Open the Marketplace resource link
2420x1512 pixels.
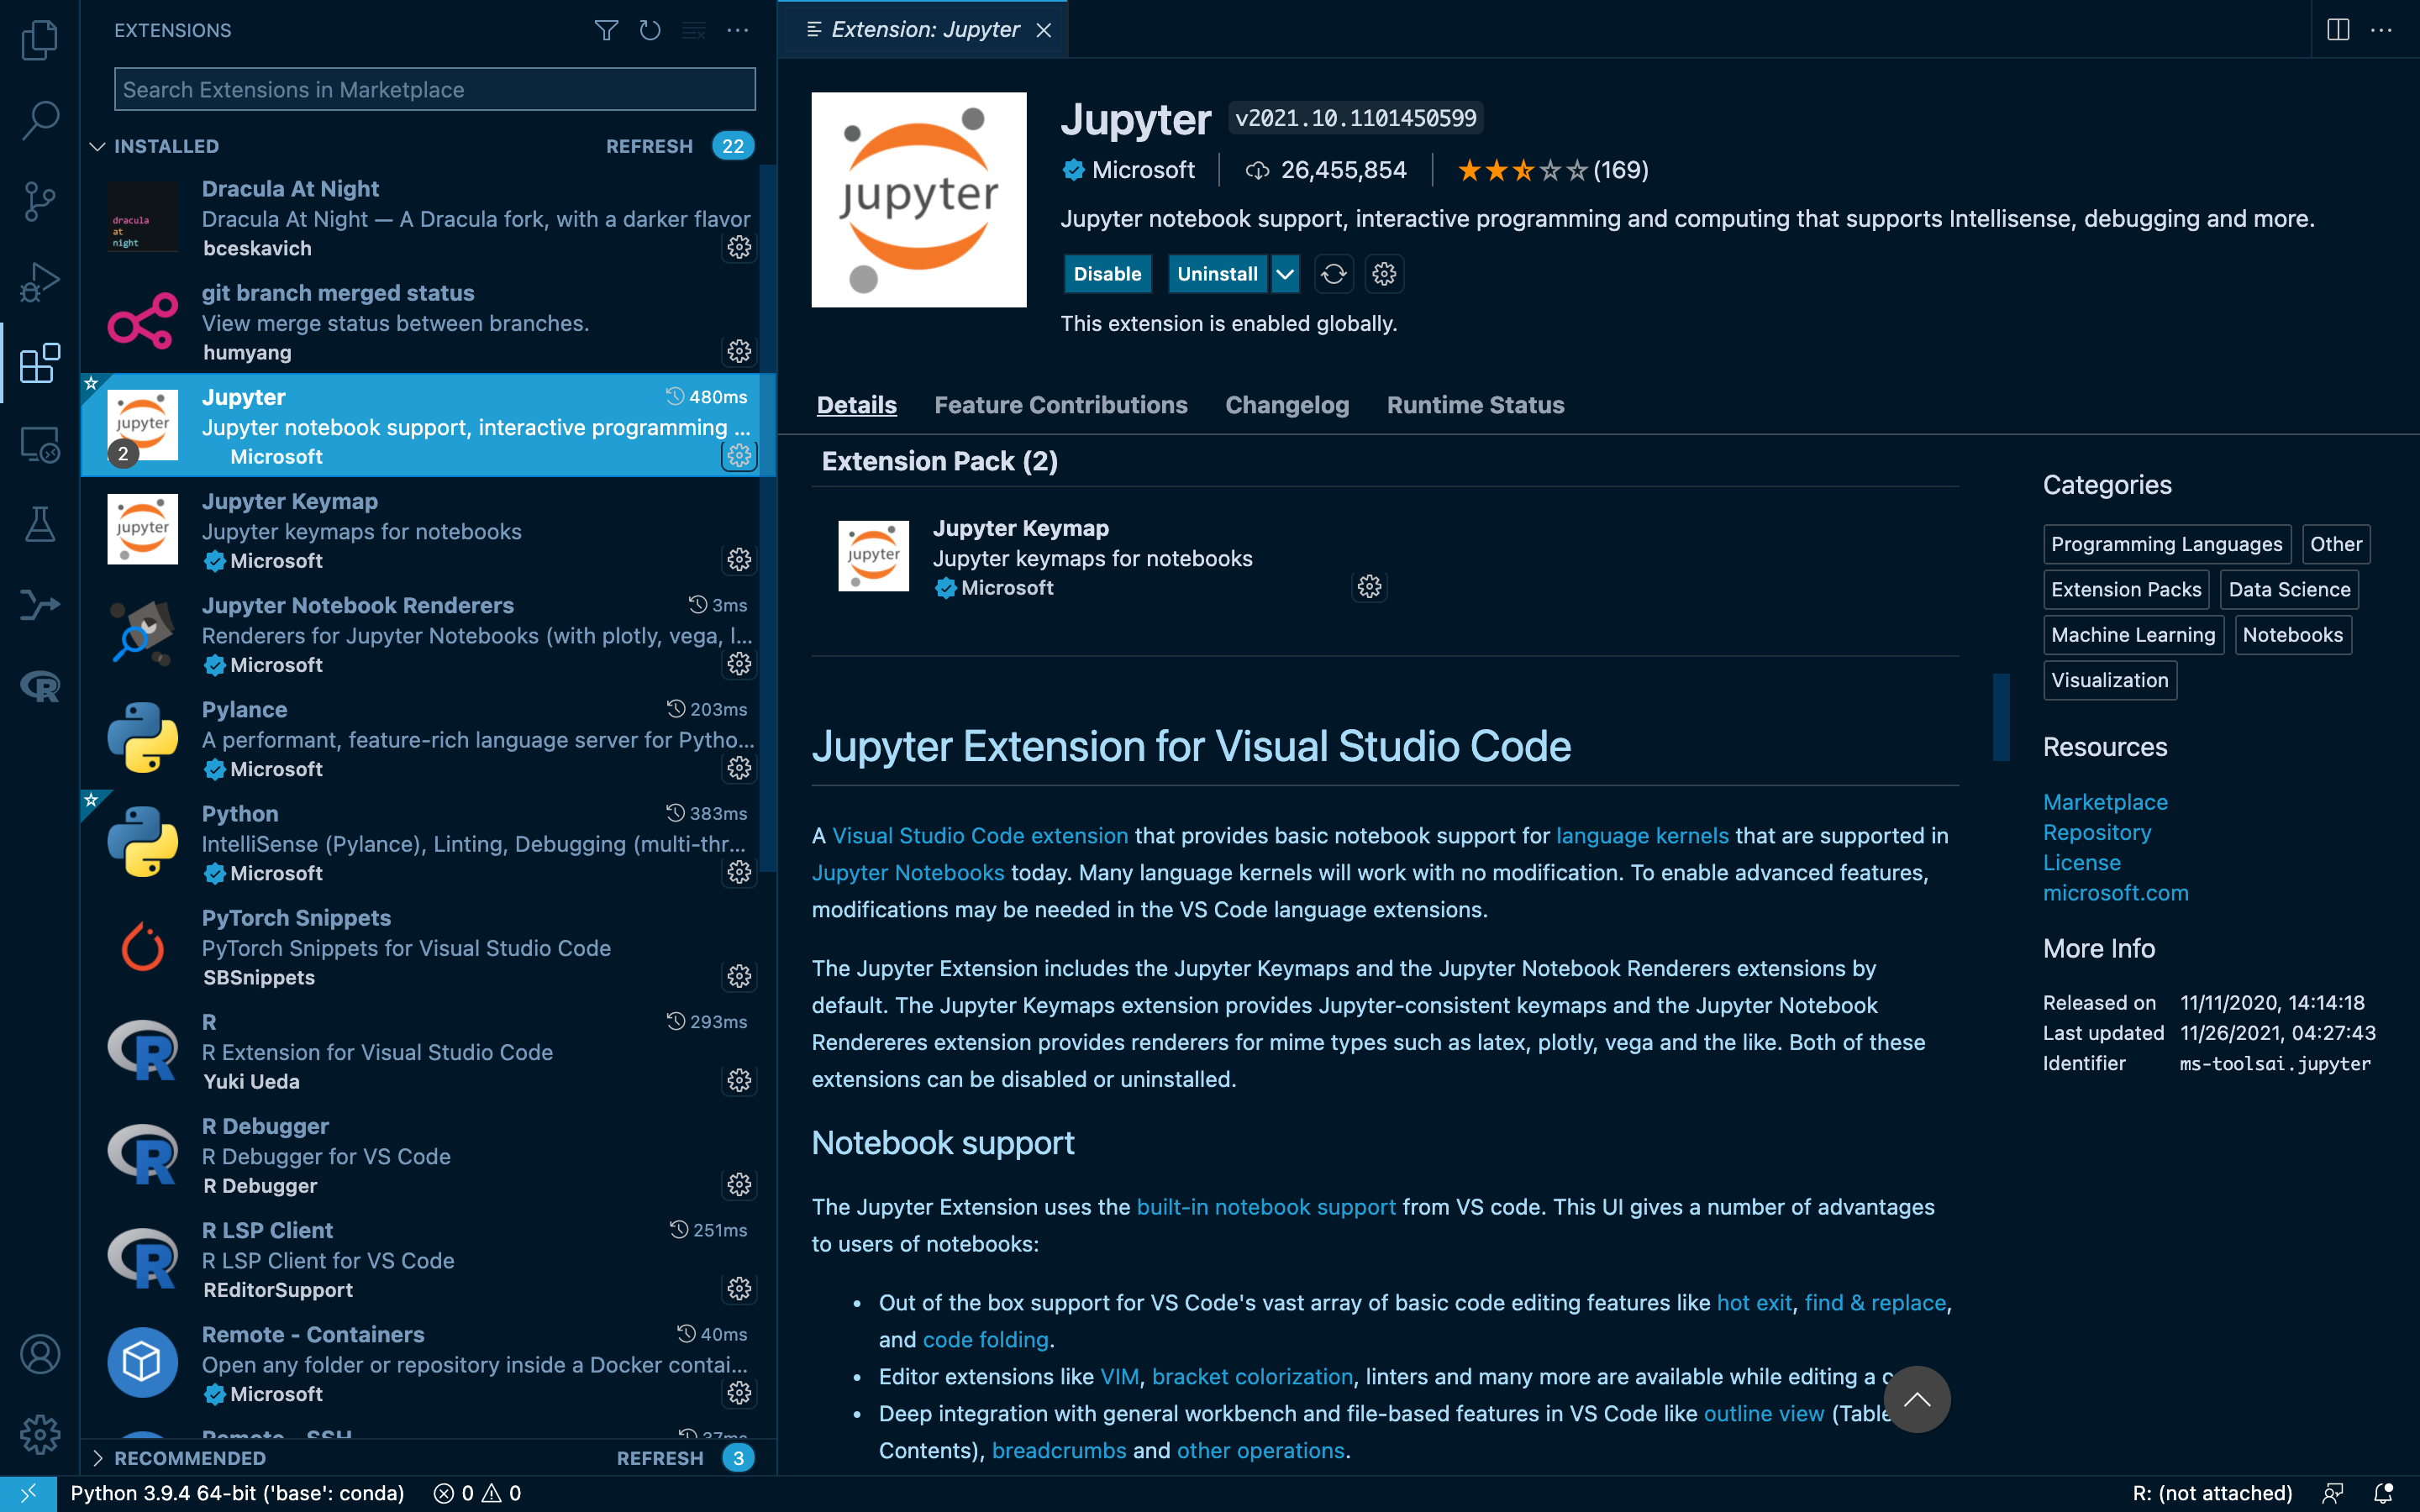click(2105, 802)
